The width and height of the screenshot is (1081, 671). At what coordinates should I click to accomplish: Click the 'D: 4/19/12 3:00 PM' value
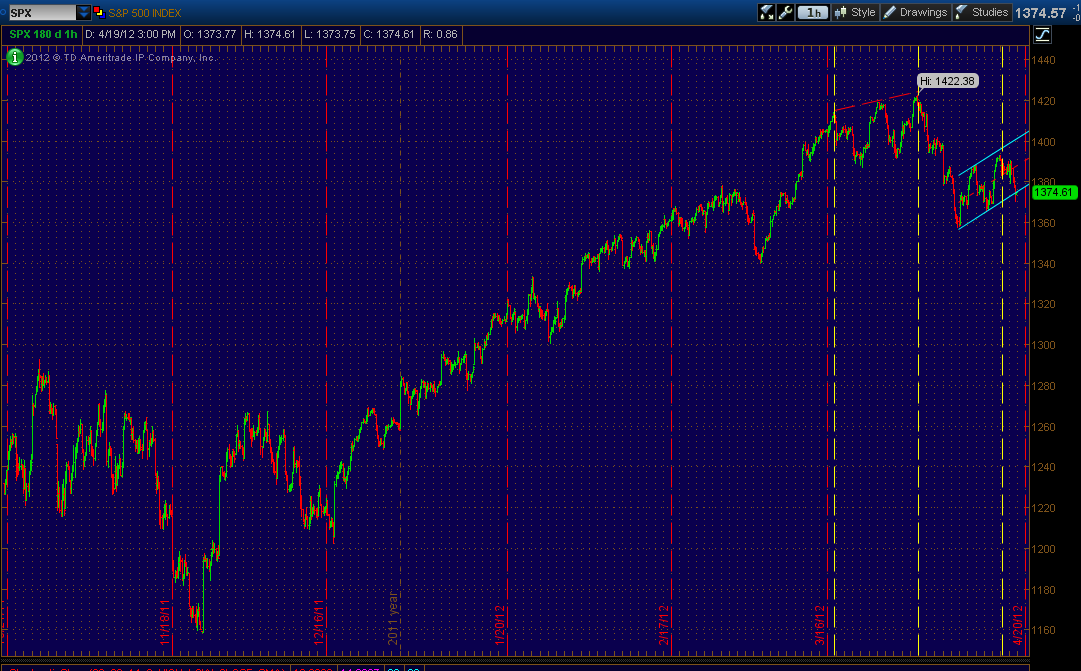pyautogui.click(x=130, y=34)
